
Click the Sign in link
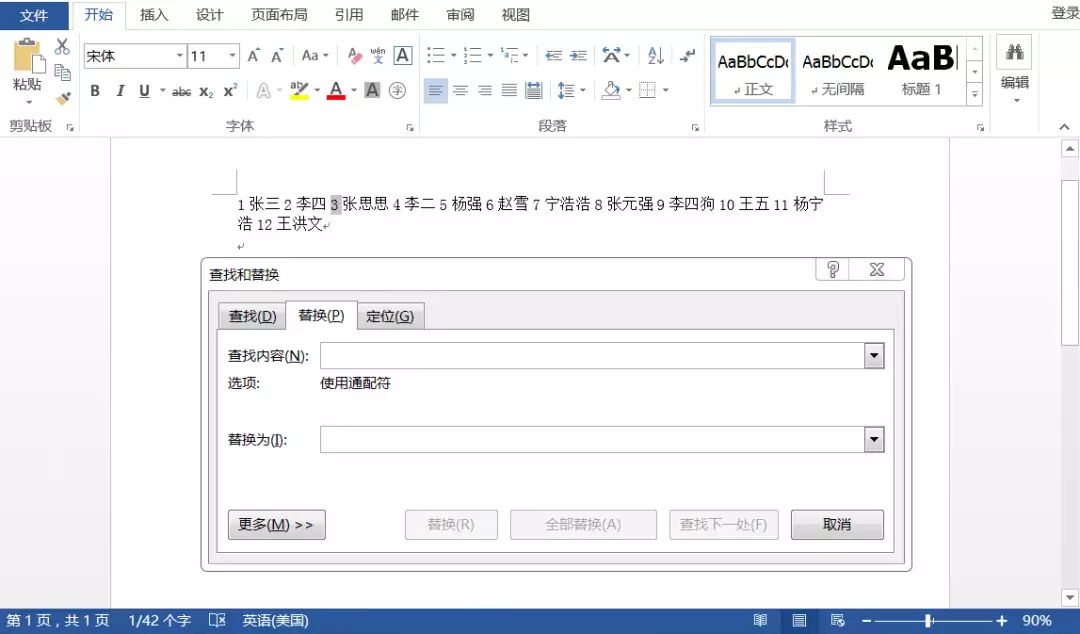click(1065, 13)
